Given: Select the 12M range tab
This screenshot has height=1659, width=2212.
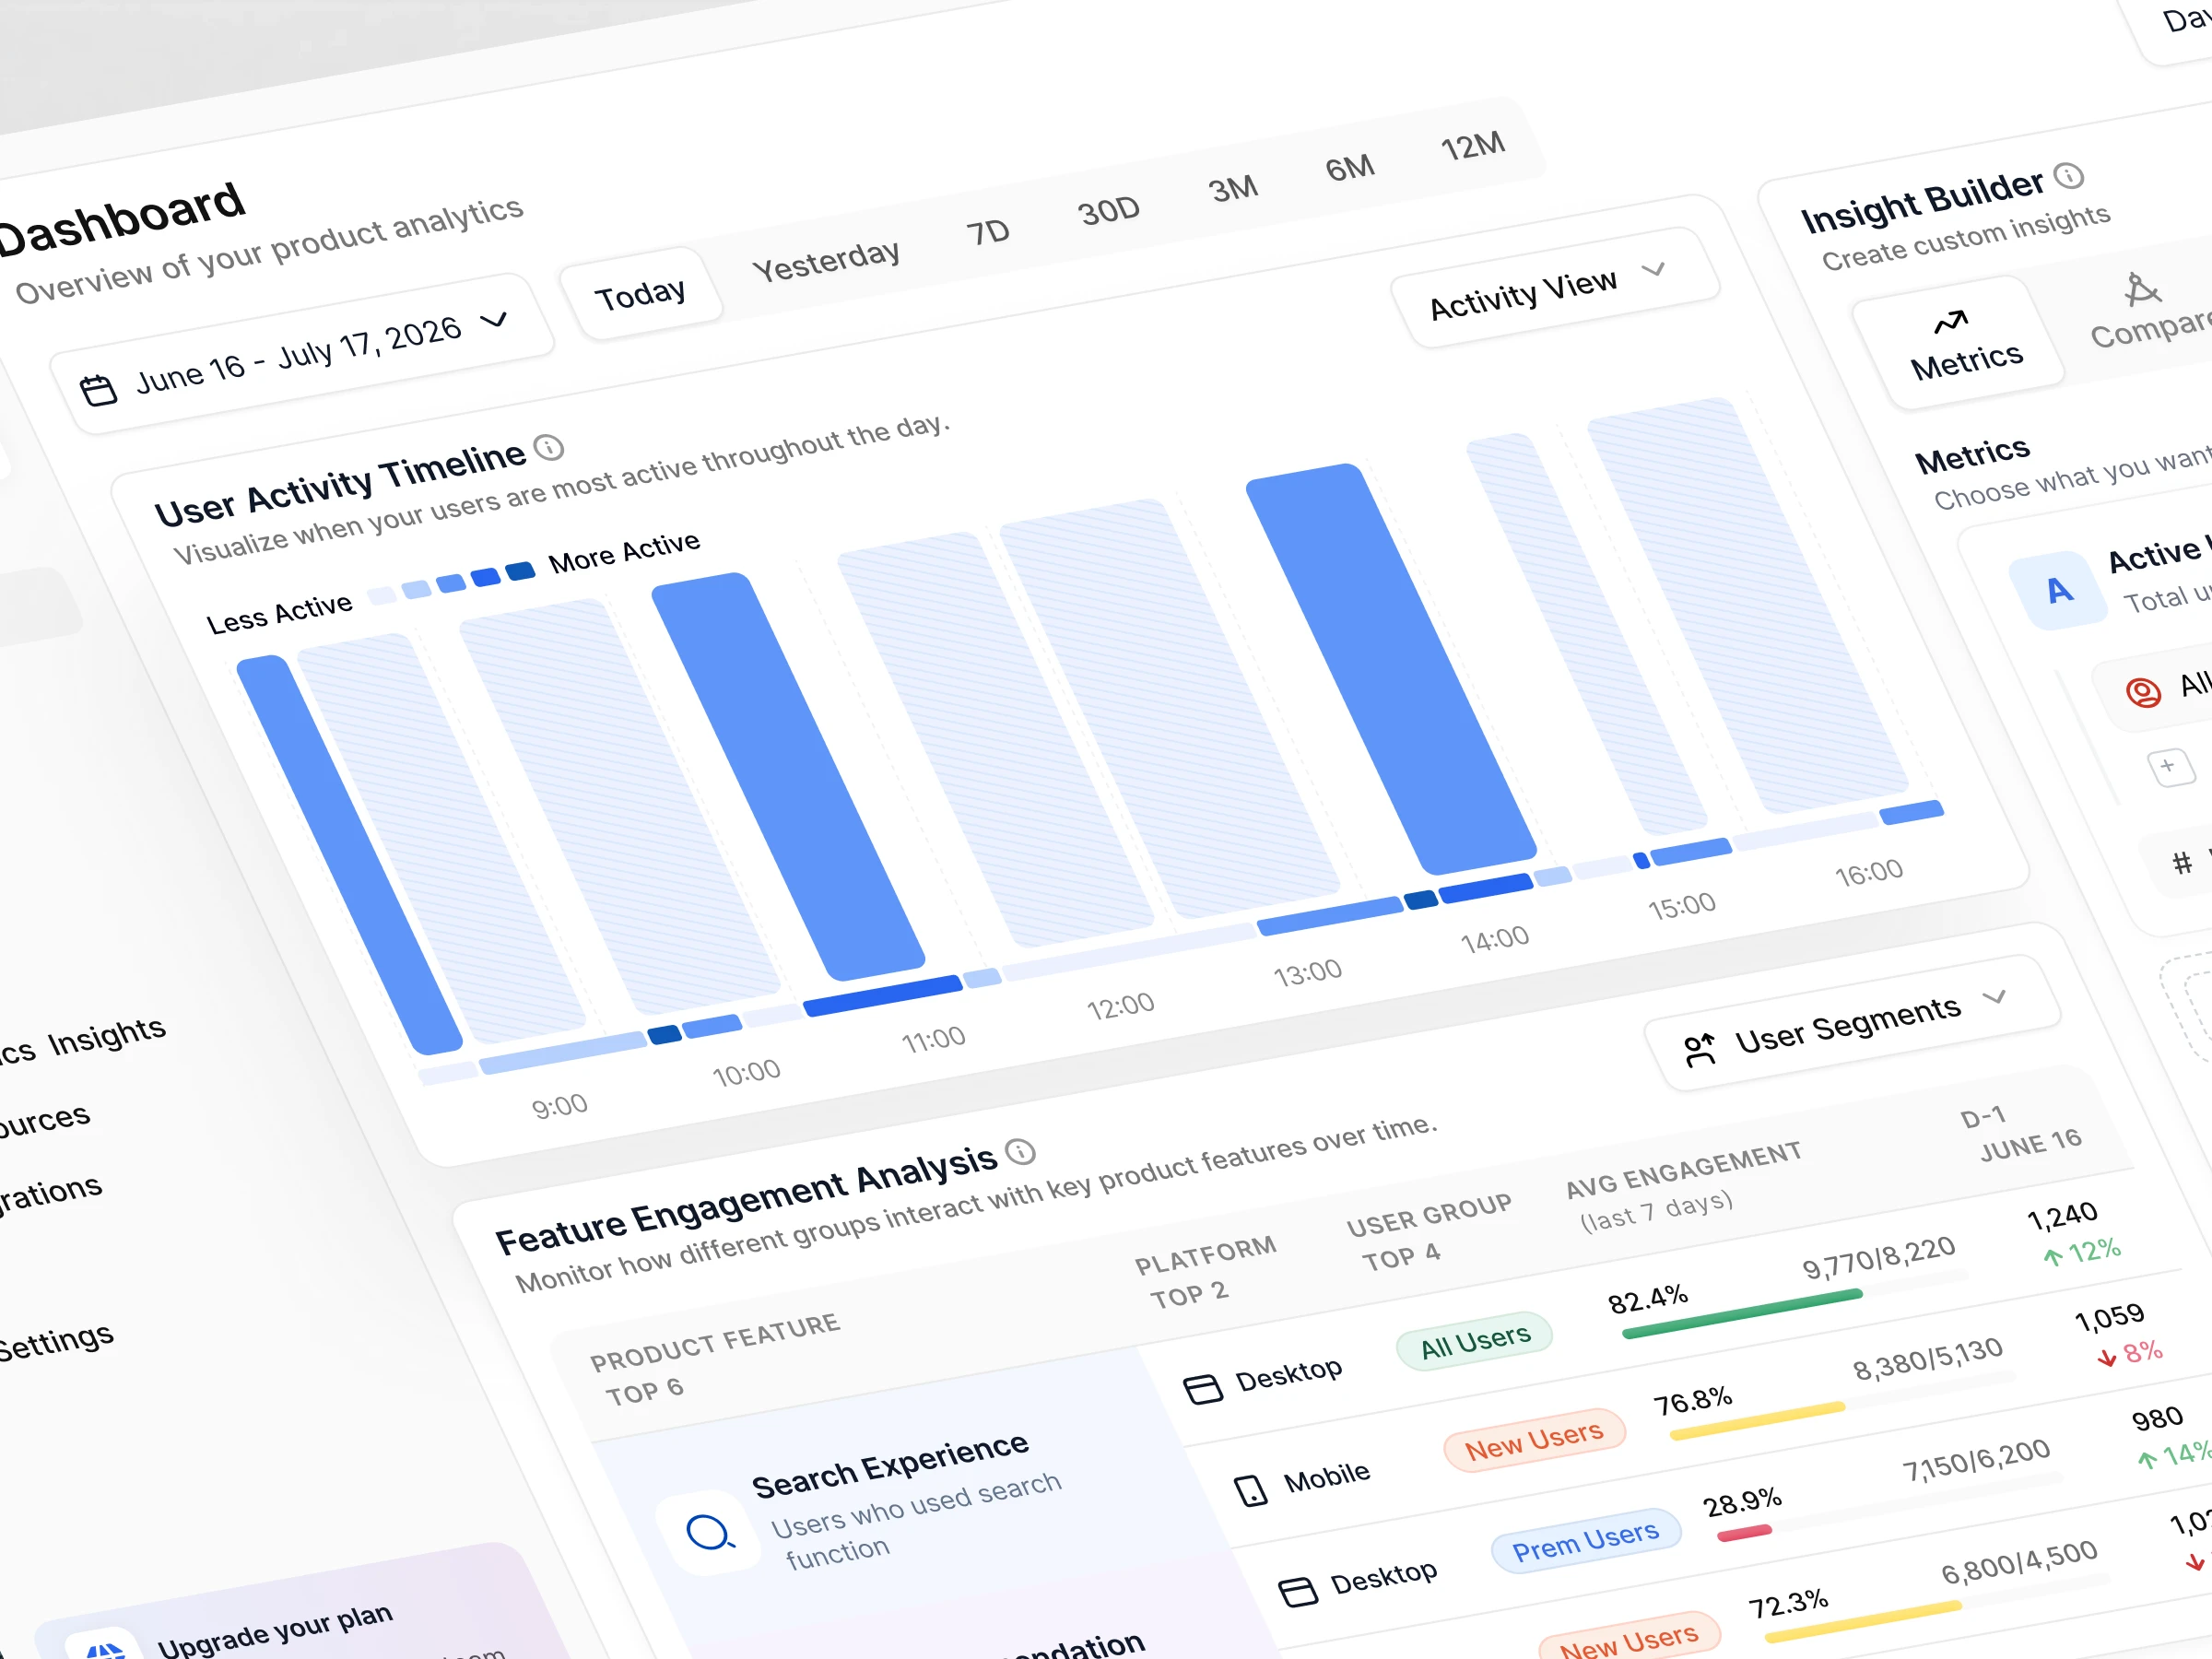Looking at the screenshot, I should pos(1473,146).
